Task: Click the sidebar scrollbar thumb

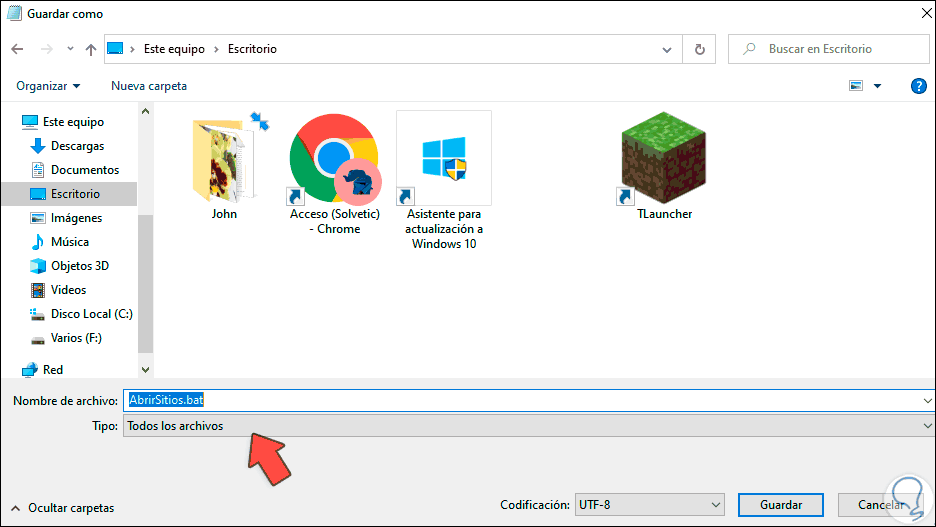Action: pyautogui.click(x=145, y=283)
